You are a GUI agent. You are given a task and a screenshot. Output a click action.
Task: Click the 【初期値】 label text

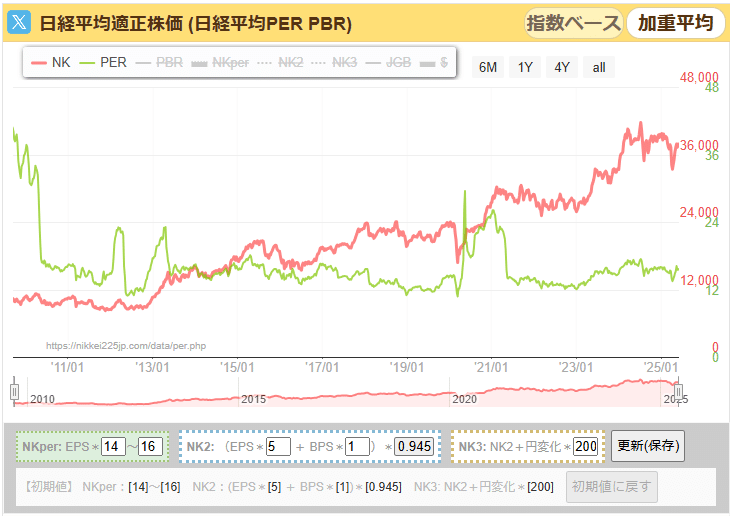click(x=48, y=487)
